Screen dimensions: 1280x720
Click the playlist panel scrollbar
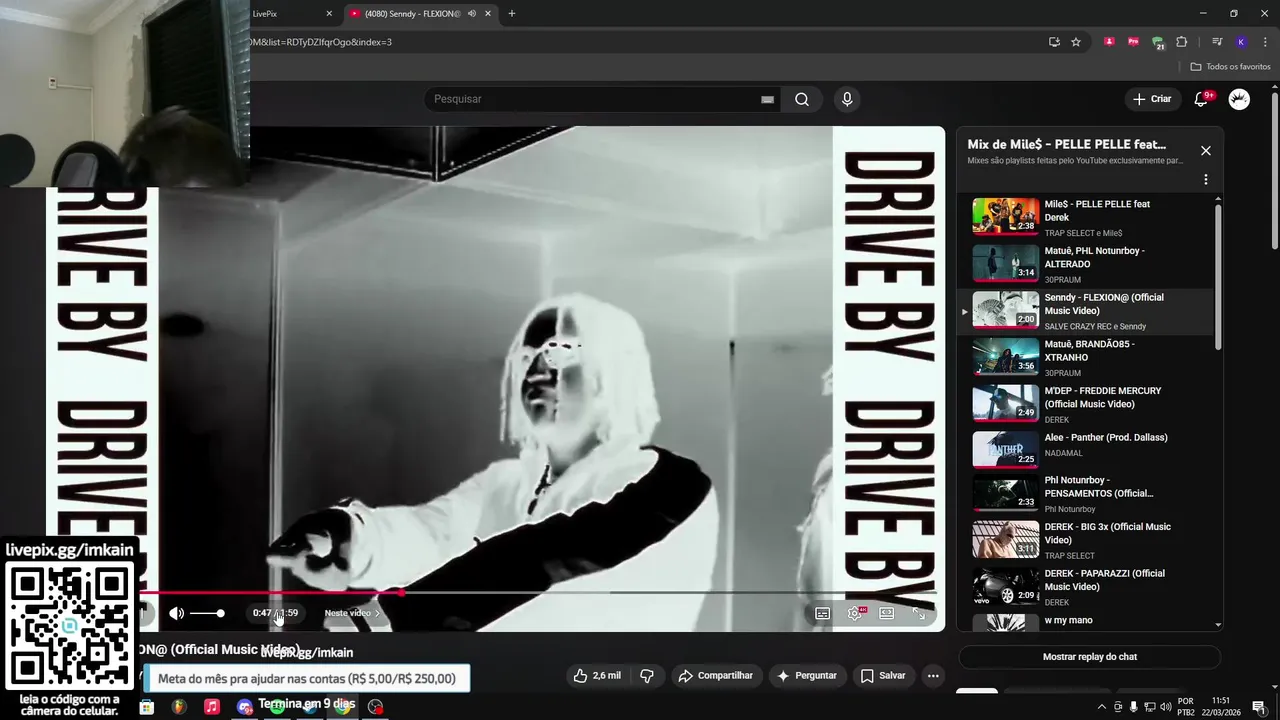1218,275
